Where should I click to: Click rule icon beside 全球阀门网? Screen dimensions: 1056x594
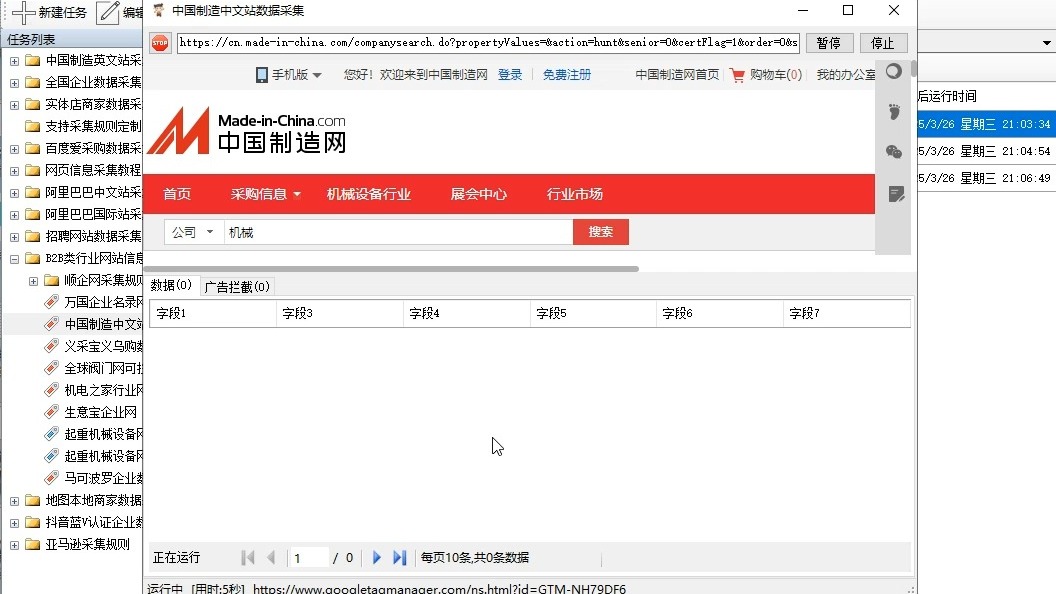tap(51, 368)
